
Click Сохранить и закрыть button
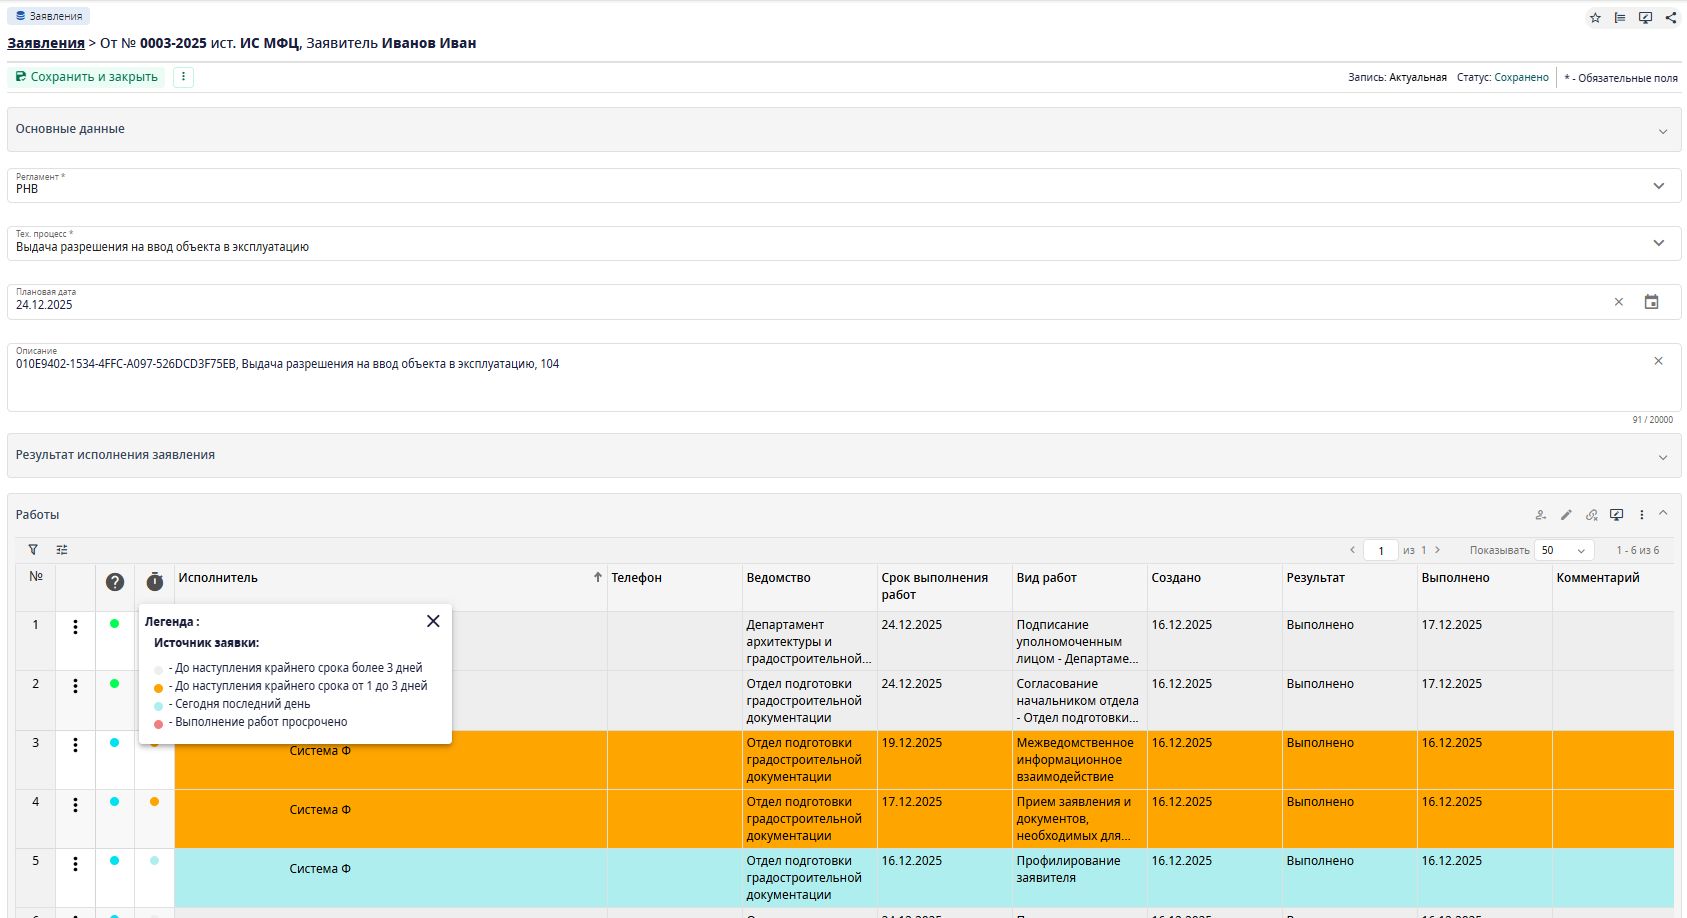click(87, 77)
